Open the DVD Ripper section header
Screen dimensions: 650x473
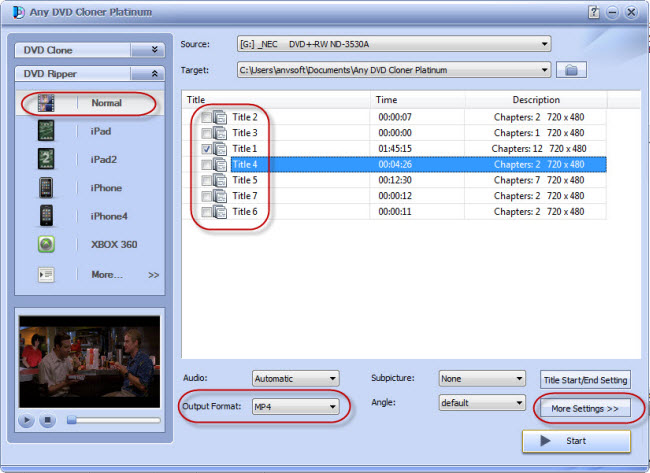click(90, 74)
